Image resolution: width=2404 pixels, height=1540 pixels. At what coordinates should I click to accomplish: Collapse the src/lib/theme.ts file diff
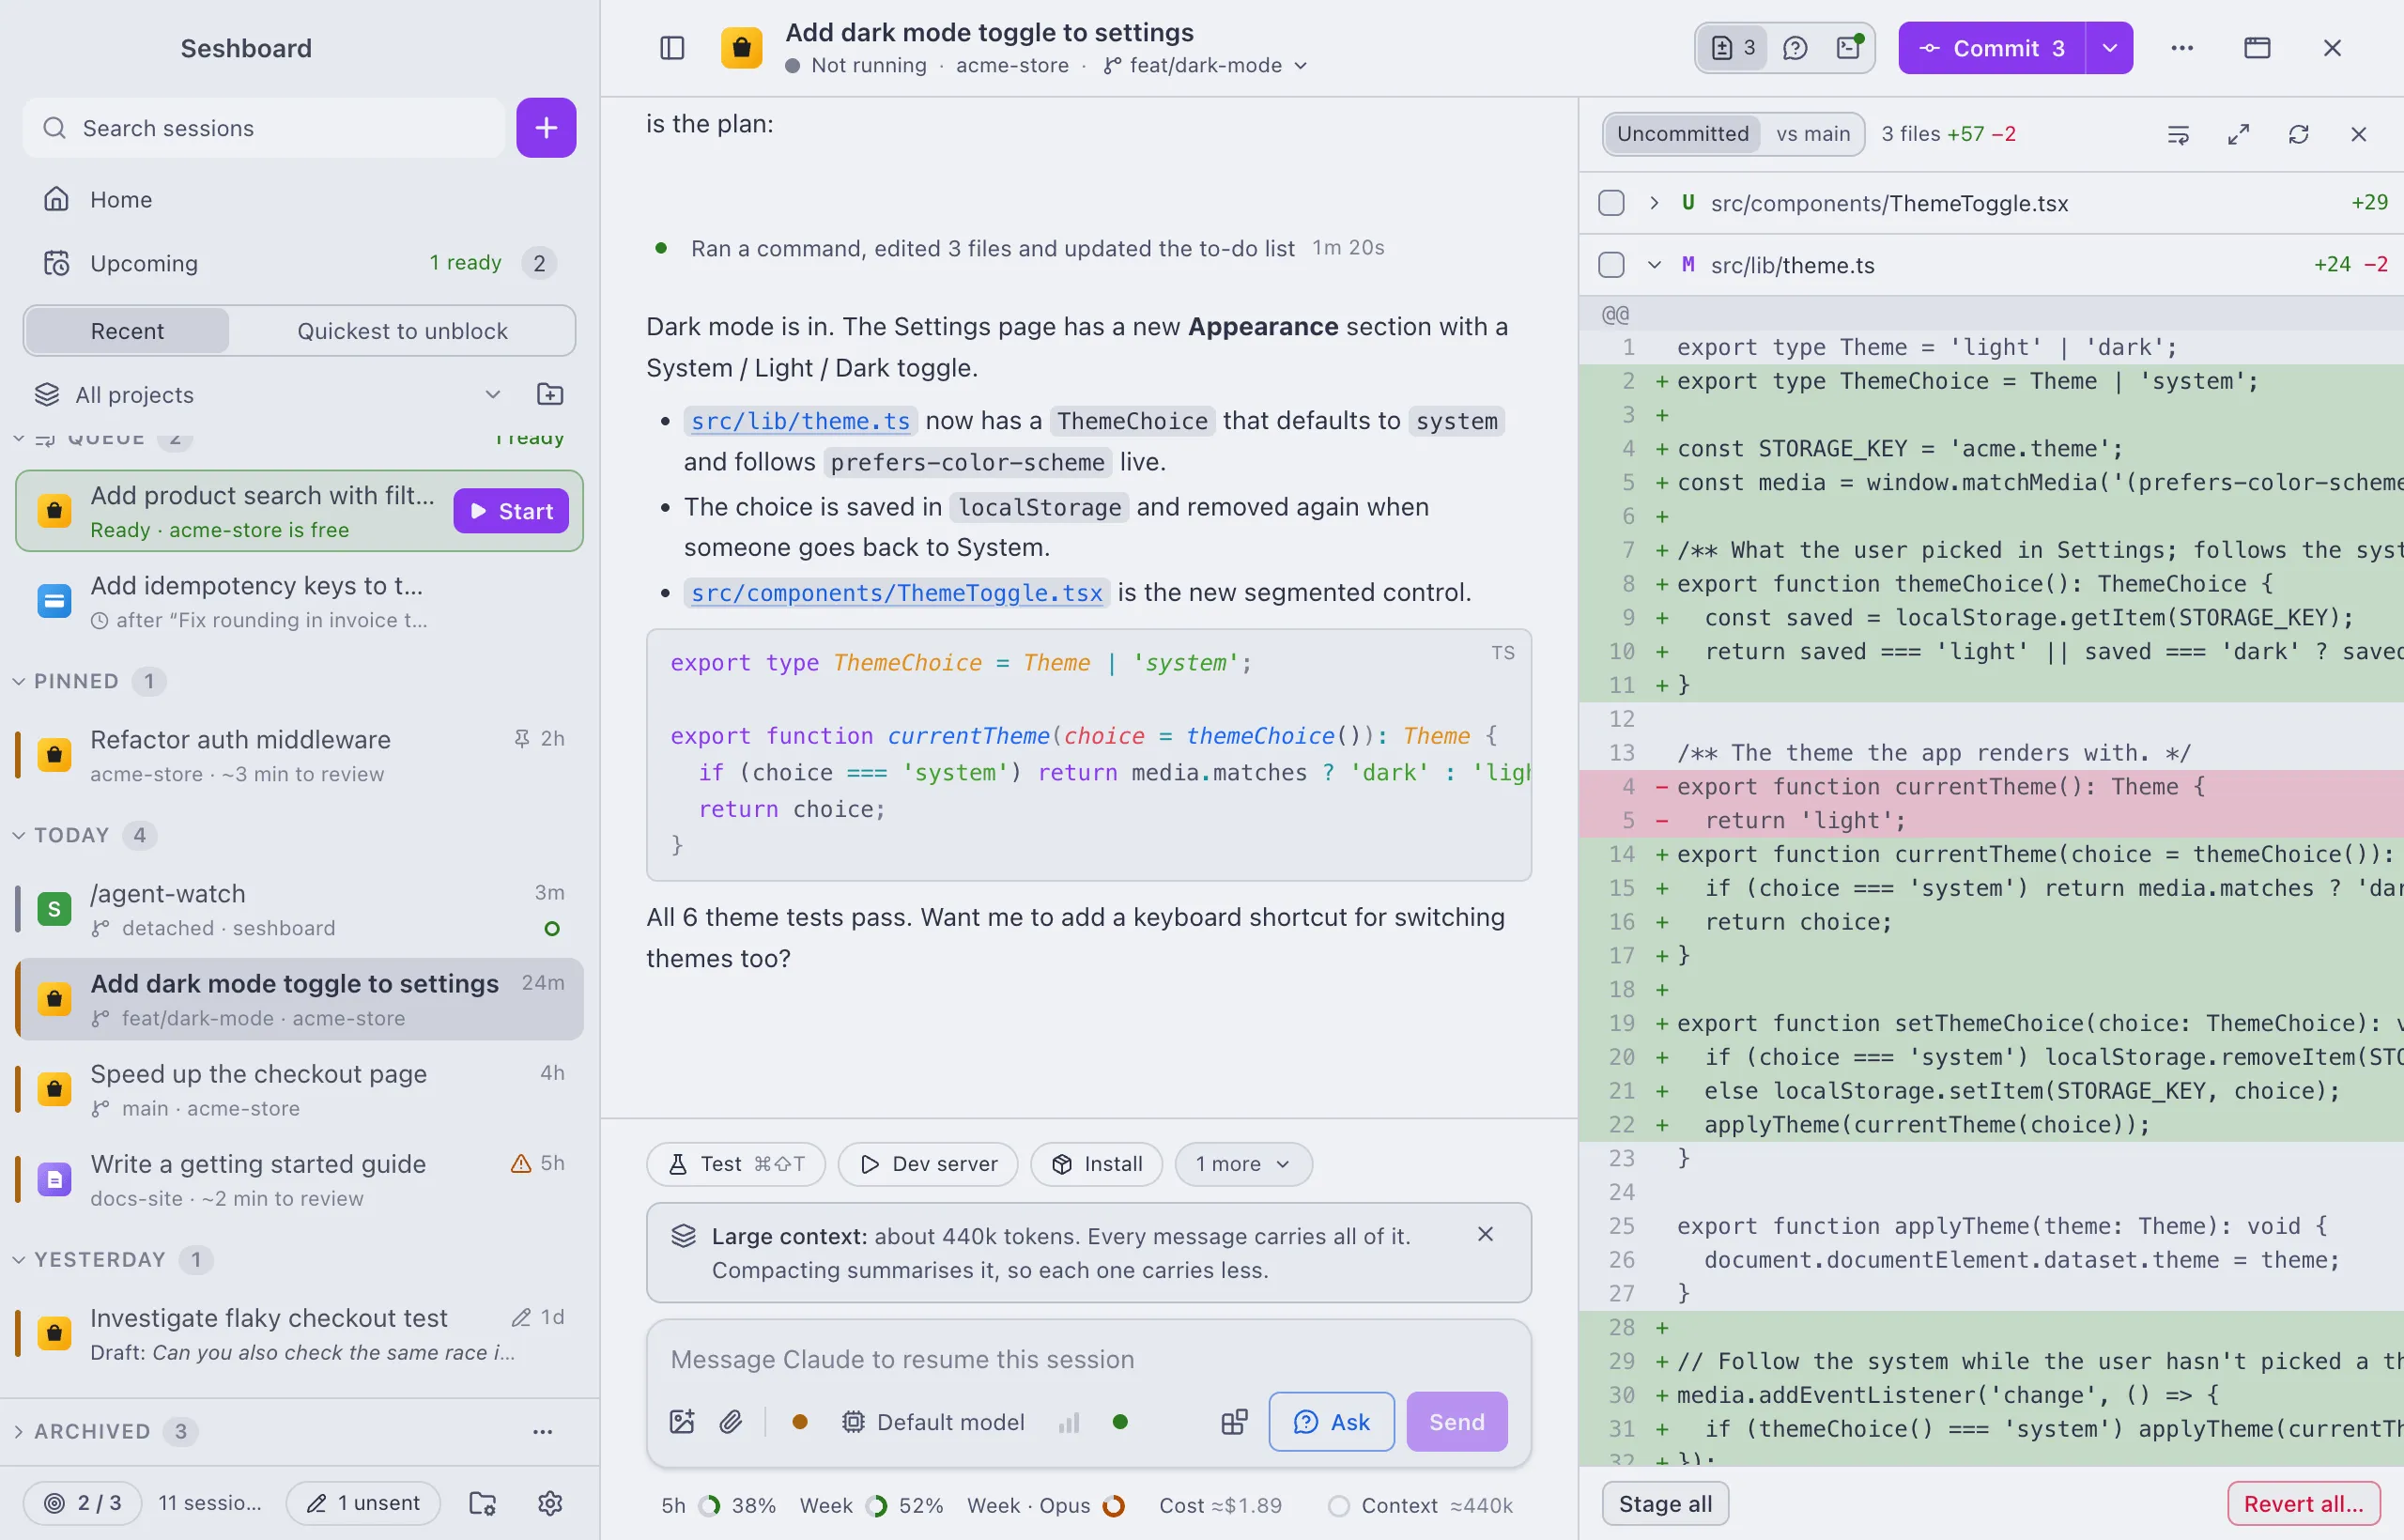pyautogui.click(x=1654, y=265)
